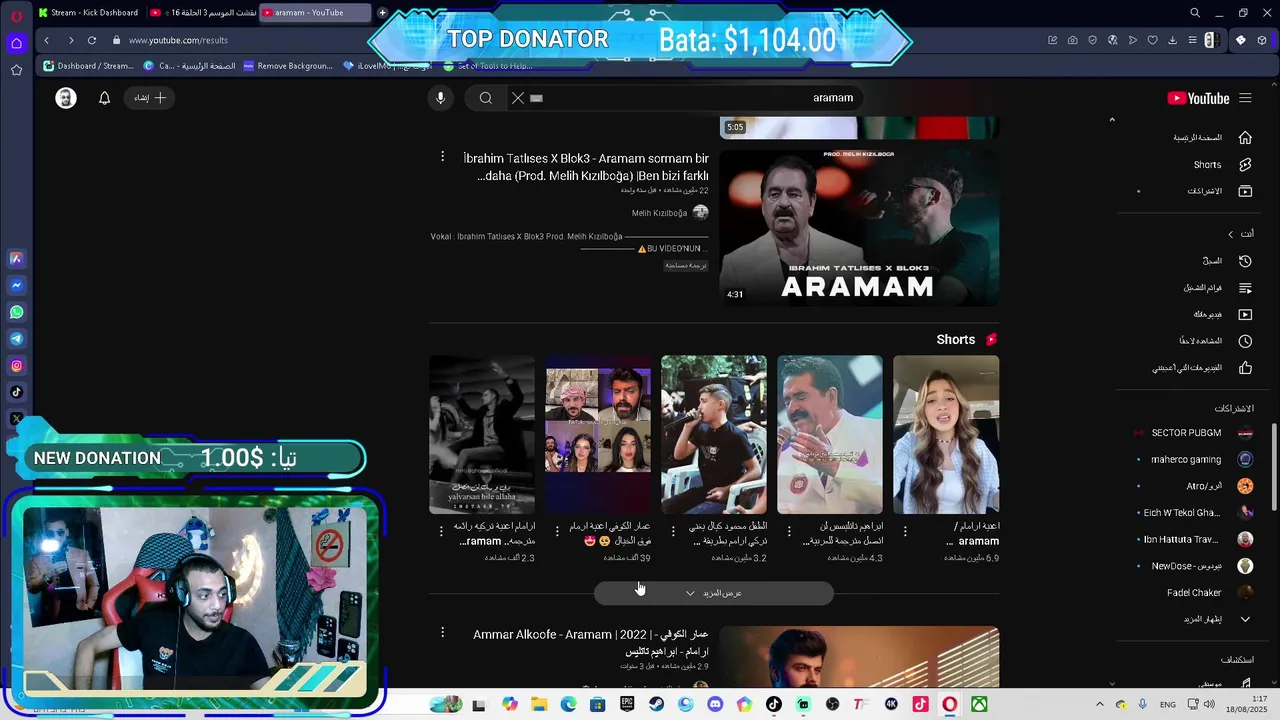Image resolution: width=1280 pixels, height=720 pixels.
Task: Open the YouTube notifications bell
Action: (x=104, y=98)
